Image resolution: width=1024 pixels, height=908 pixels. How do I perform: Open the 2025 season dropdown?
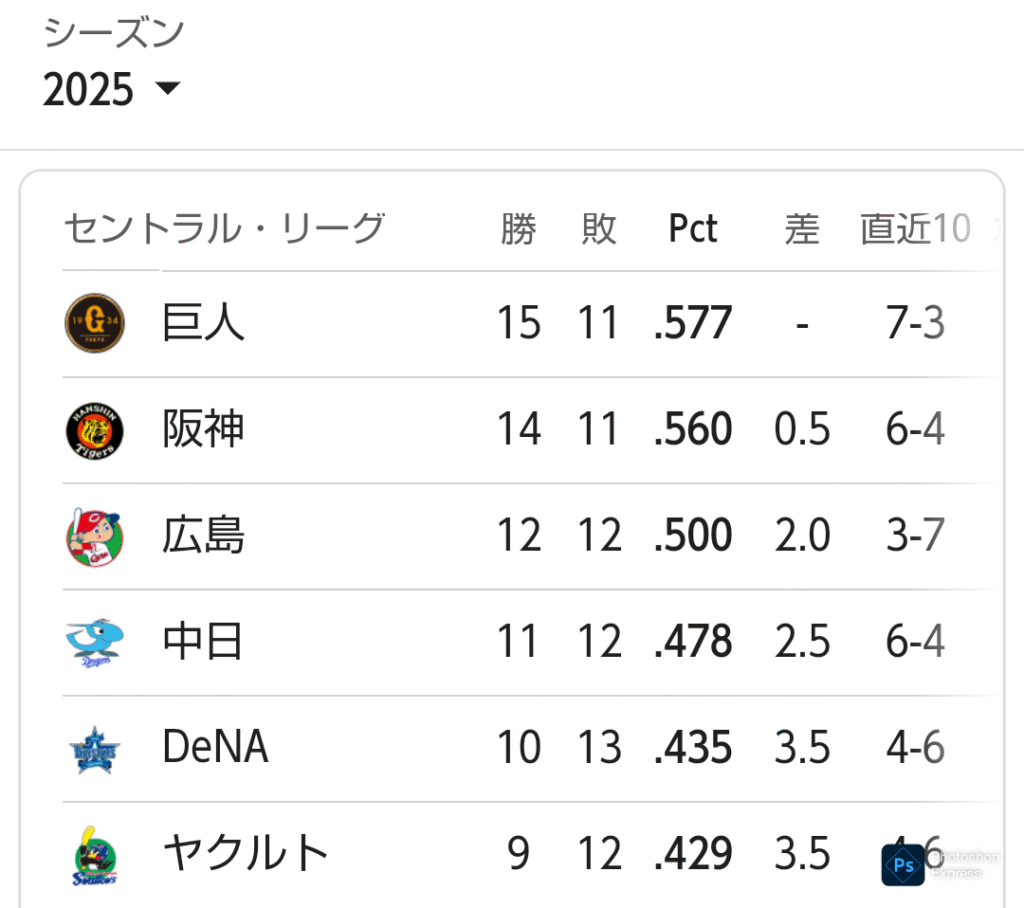(111, 89)
